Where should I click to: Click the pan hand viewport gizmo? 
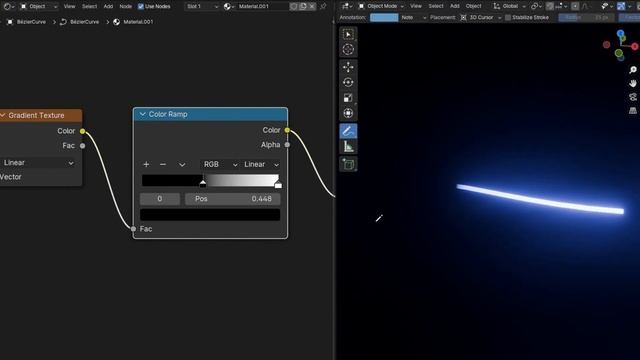(x=633, y=84)
